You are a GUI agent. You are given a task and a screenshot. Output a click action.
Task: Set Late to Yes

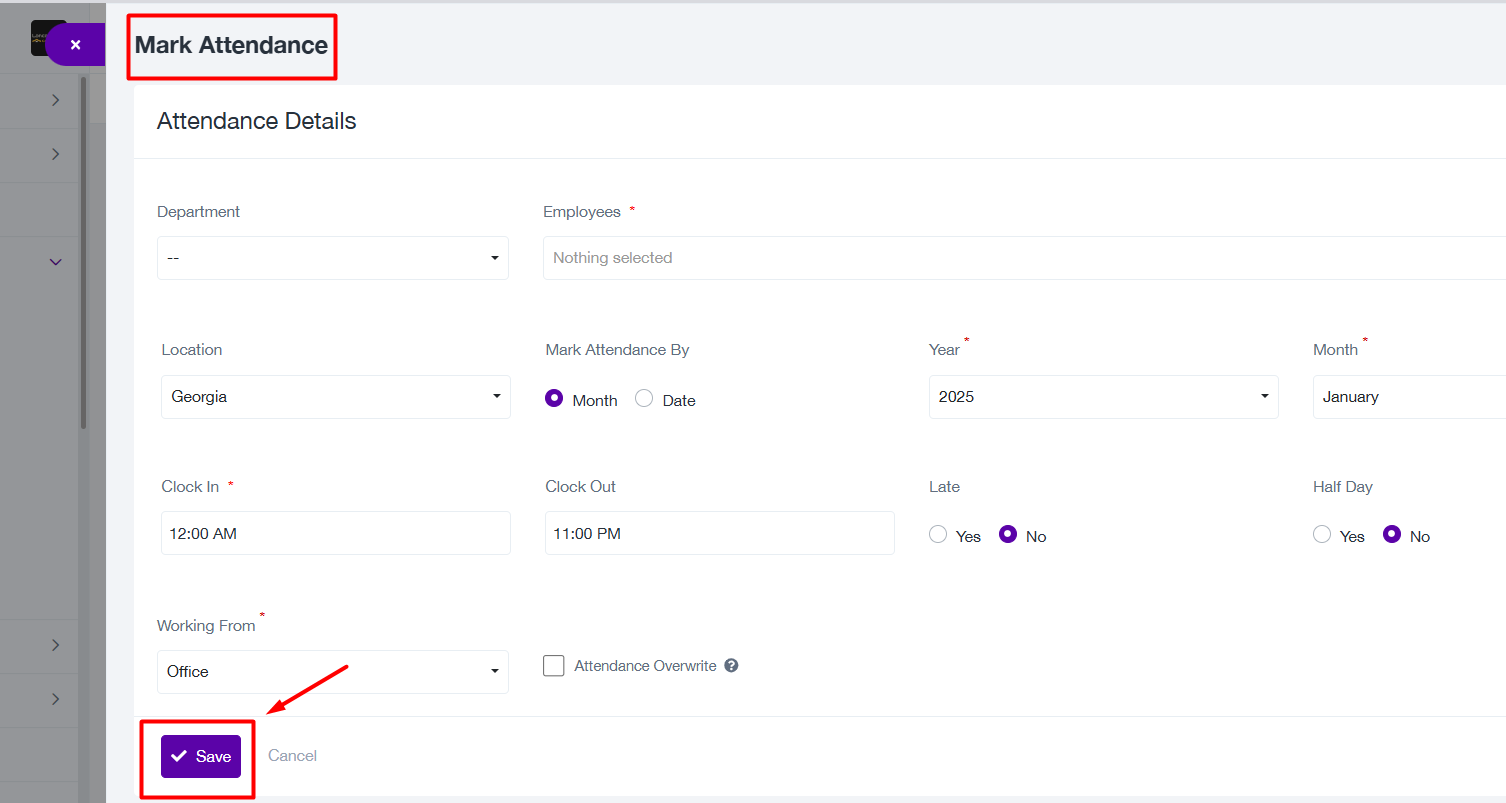point(938,534)
